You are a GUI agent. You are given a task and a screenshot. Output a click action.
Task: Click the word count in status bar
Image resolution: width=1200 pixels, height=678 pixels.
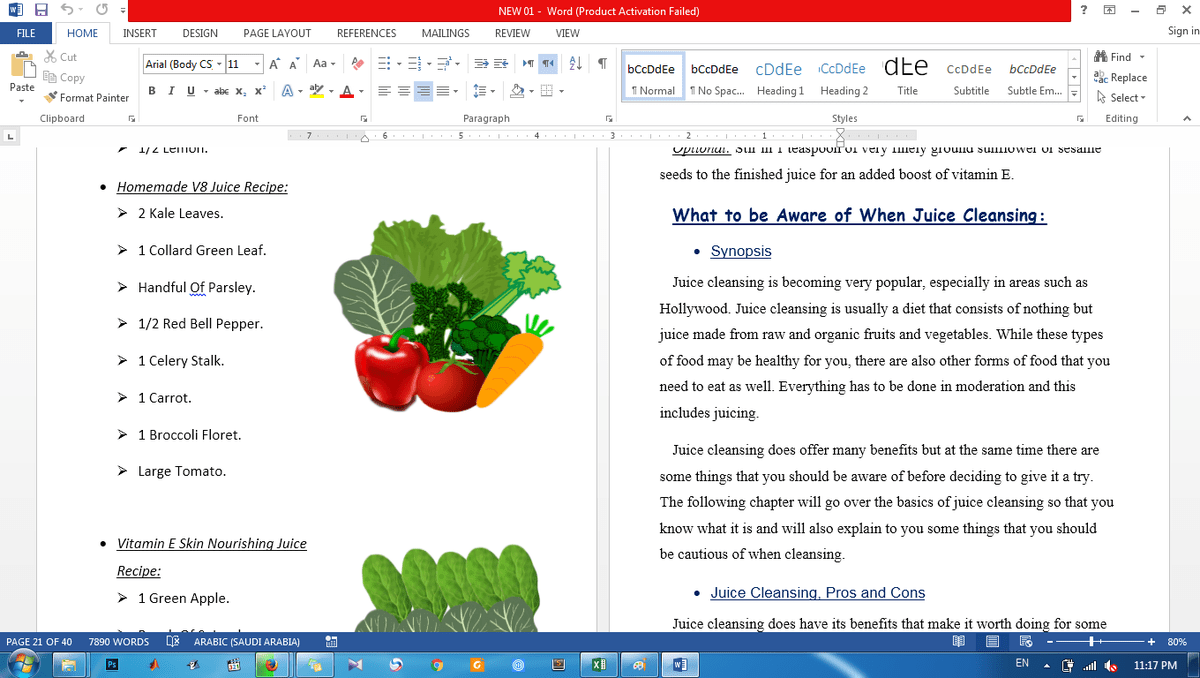pos(118,642)
